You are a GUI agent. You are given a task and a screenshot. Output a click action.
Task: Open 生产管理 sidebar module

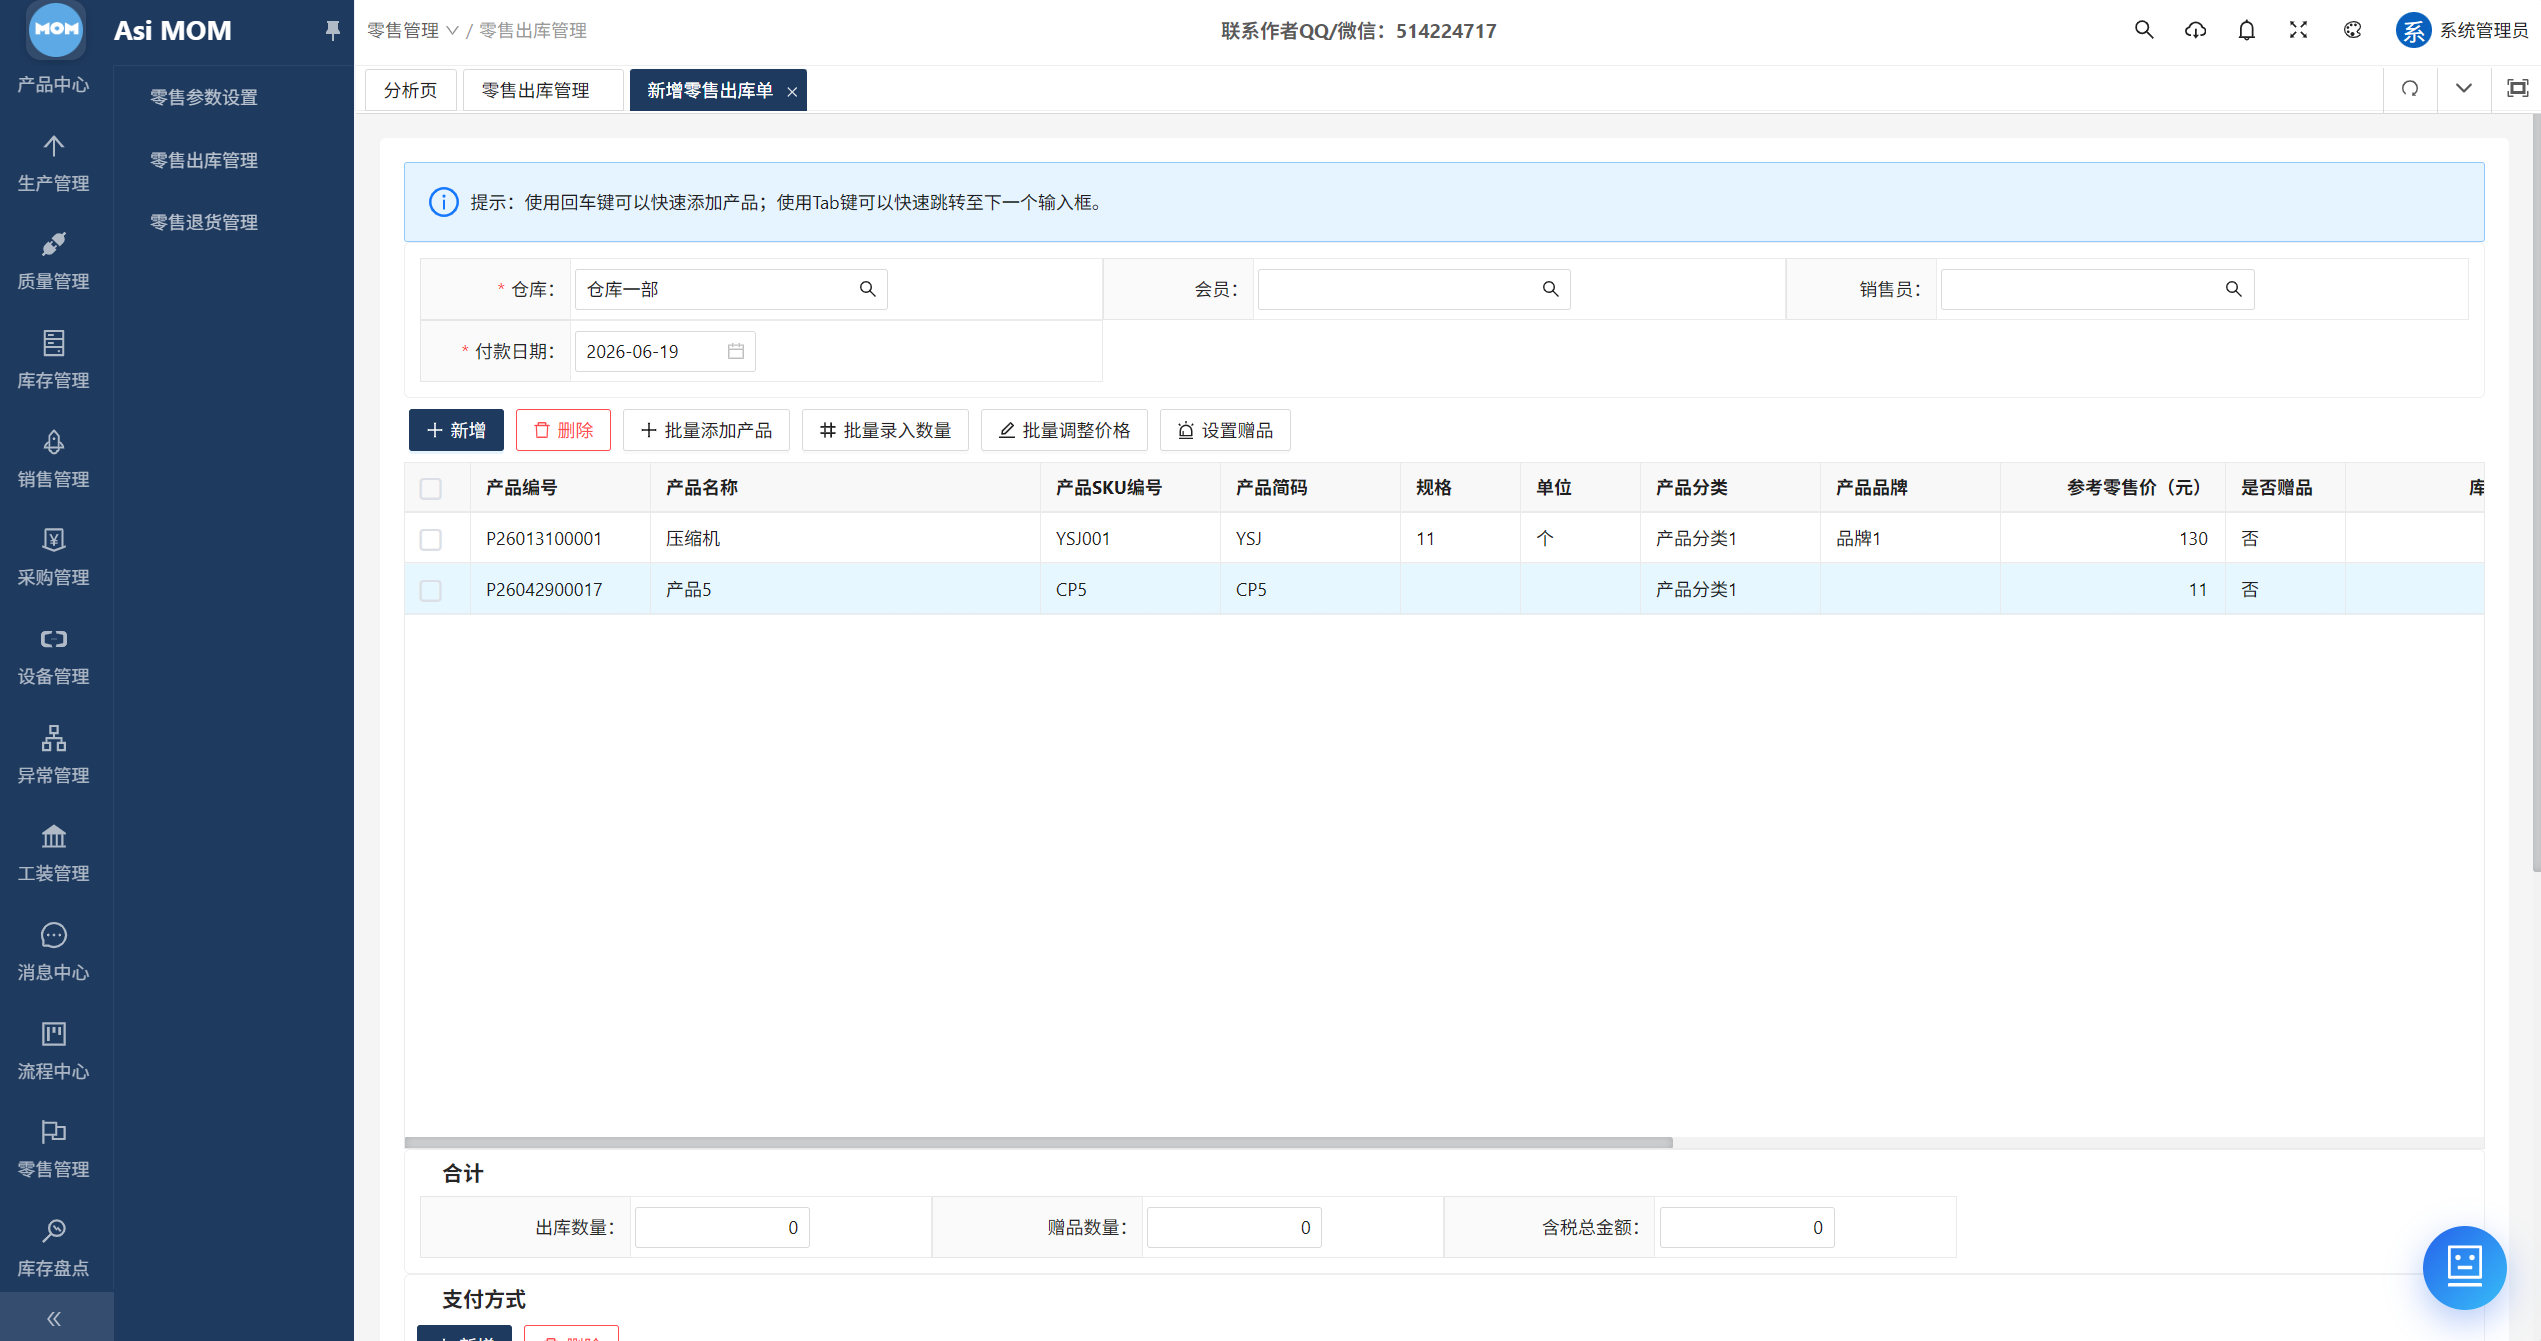54,164
